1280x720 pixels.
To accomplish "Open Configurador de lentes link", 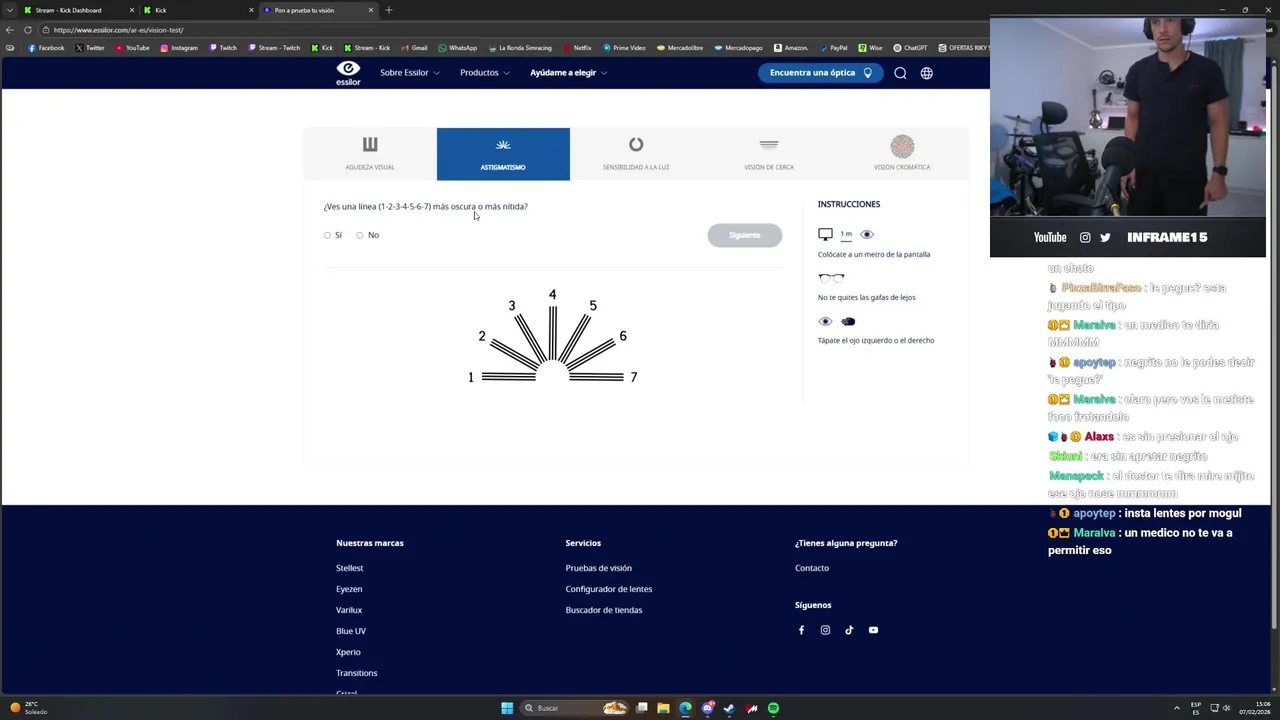I will (609, 589).
